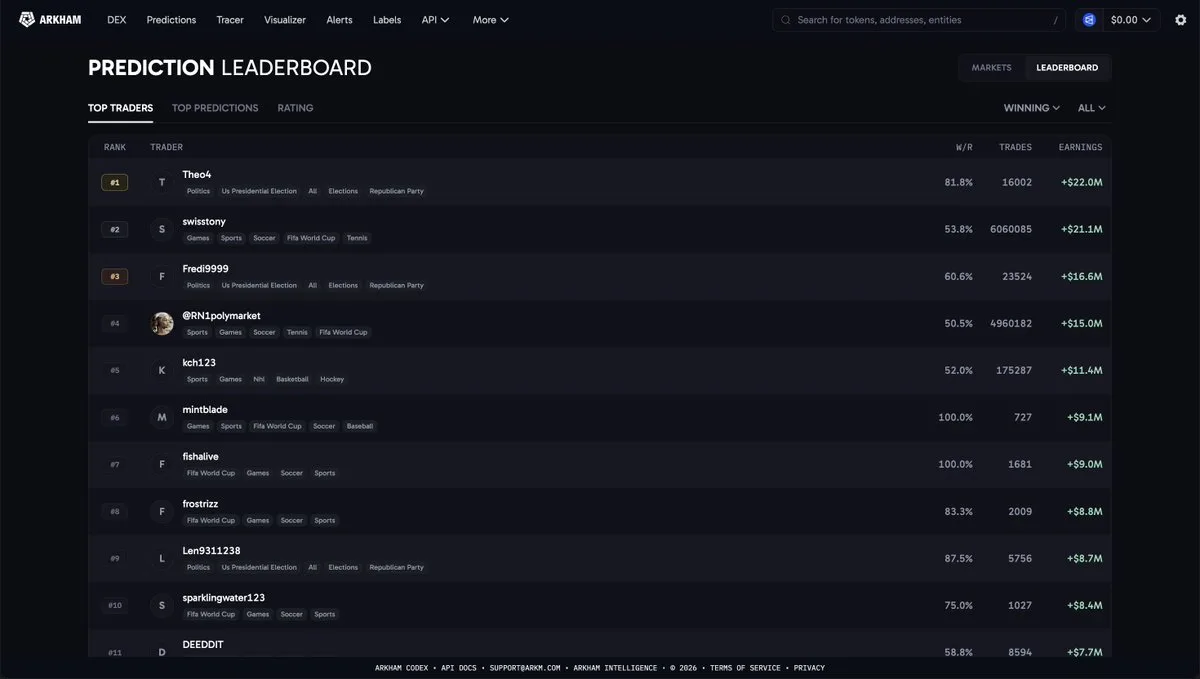Open the Terms of Service footer link
The image size is (1200, 679).
pos(747,668)
